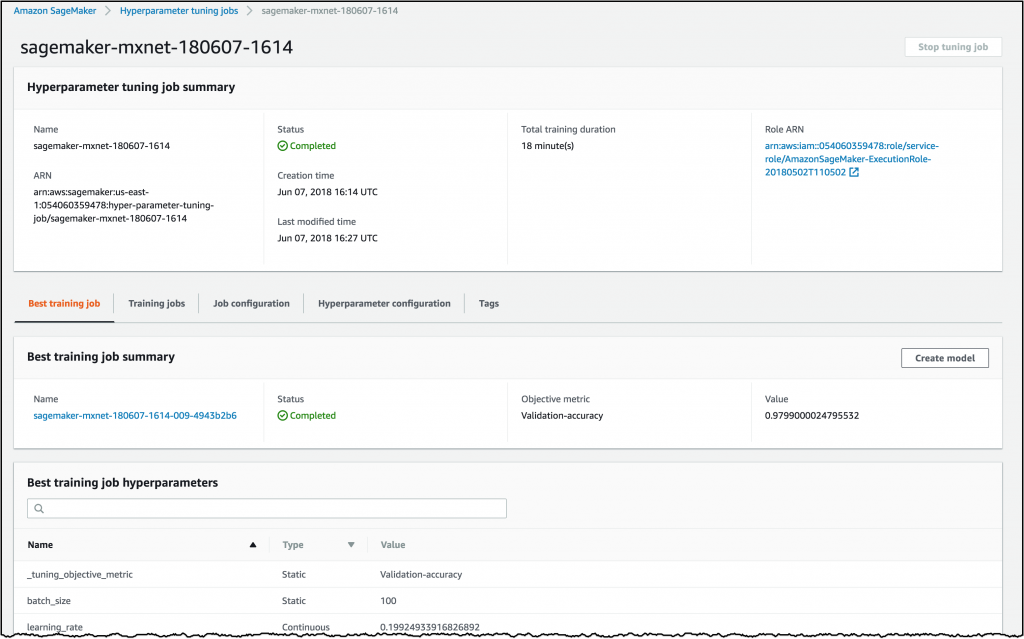
Task: Open best training job sagemaker-mxnet-180607-1614-009-4943b2b6
Action: (135, 416)
